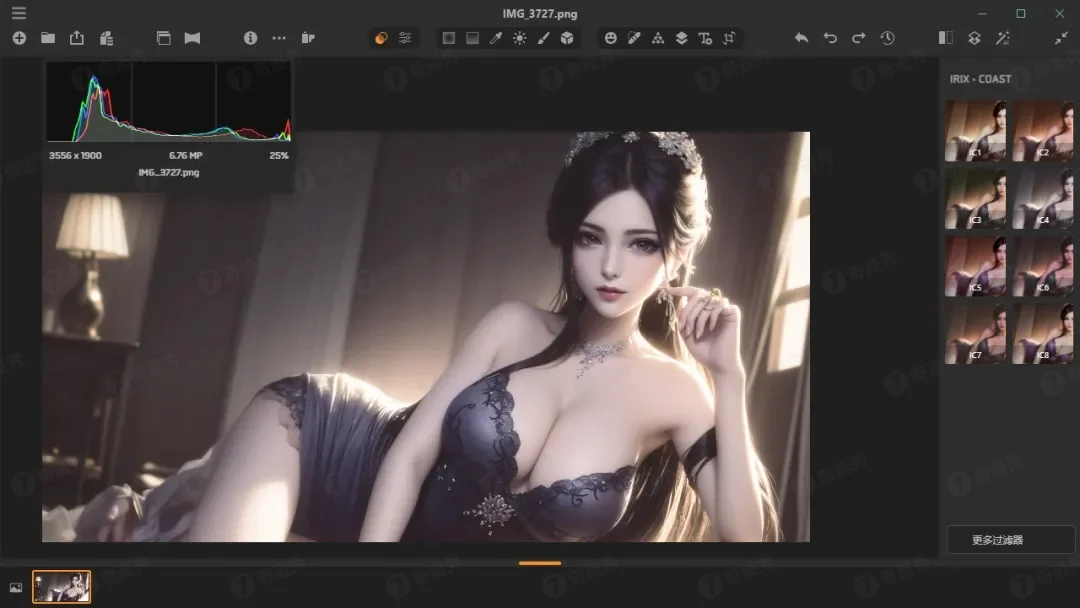Screen dimensions: 1080x608
Task: Click the add photo plus icon
Action: [19, 38]
